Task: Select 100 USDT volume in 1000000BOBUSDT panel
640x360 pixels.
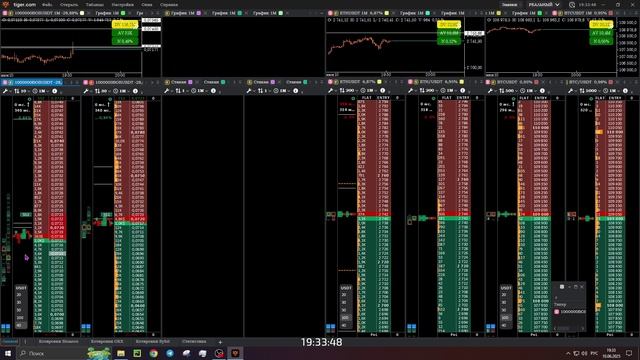Action: 20,318
